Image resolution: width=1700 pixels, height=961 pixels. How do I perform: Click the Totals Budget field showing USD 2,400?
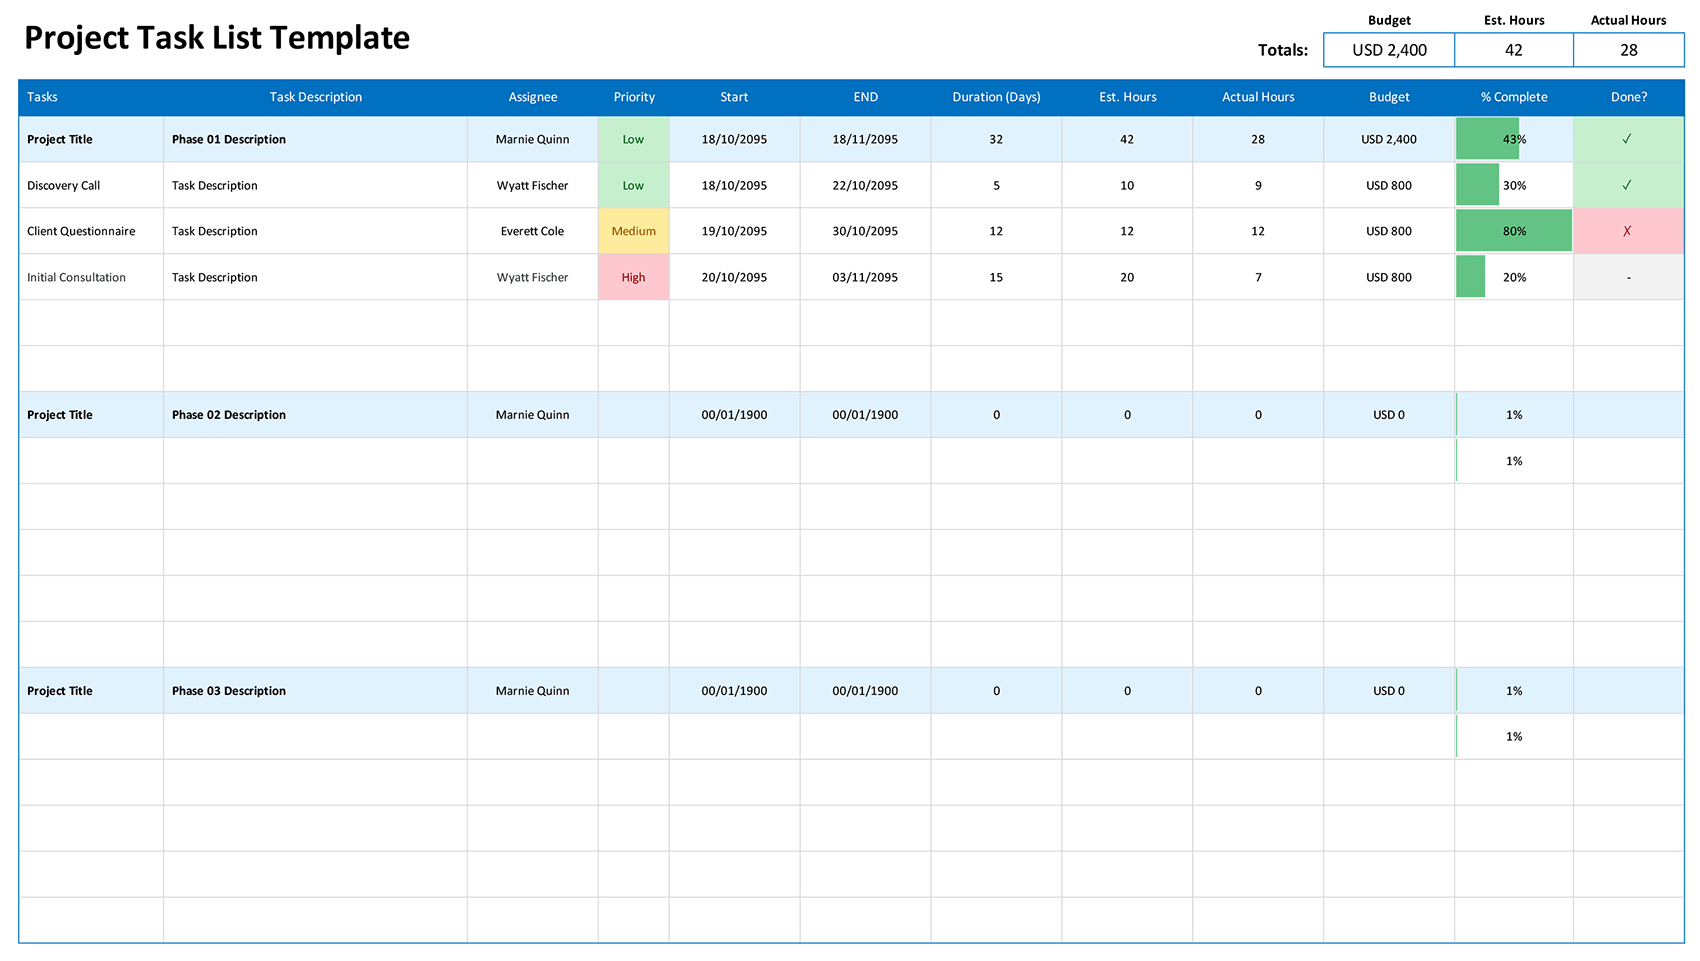coord(1388,49)
